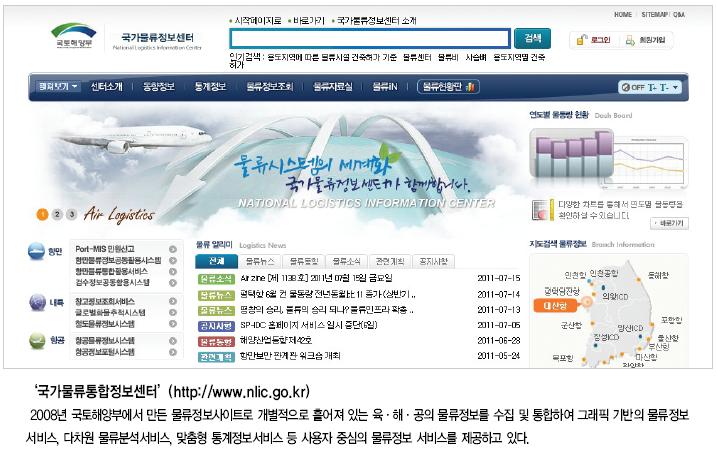The height and width of the screenshot is (459, 716).
Task: Open 물류자료실 menu
Action: 333,86
